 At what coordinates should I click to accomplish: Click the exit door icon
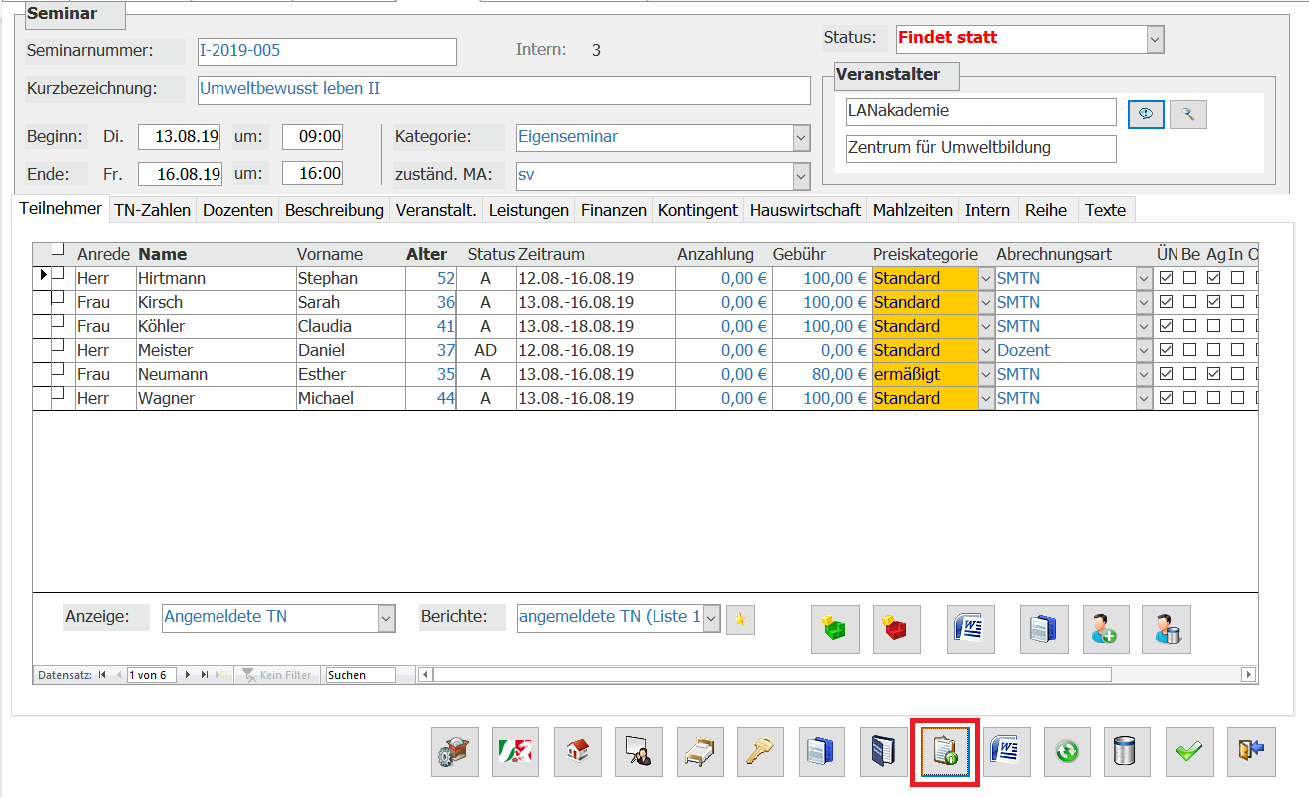click(x=1250, y=751)
